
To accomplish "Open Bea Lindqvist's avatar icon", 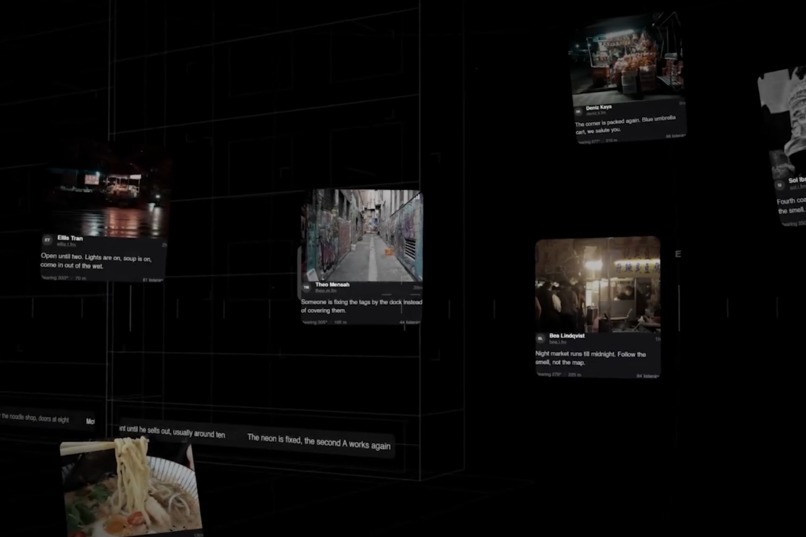I will [541, 338].
